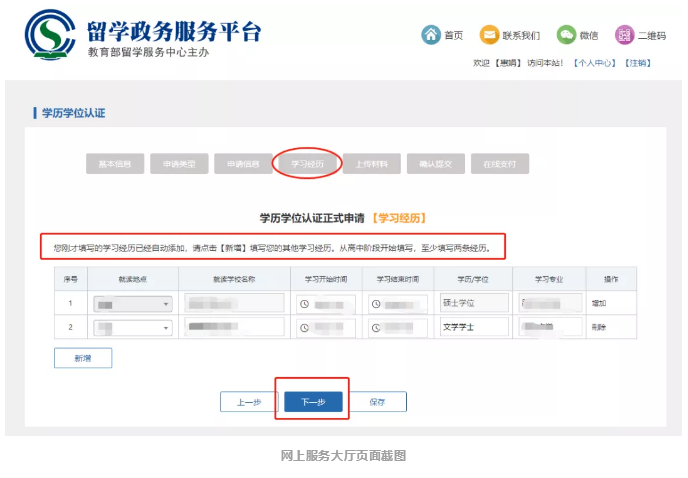This screenshot has height=478, width=688.
Task: Click the 二维码 QR code icon
Action: pos(624,35)
